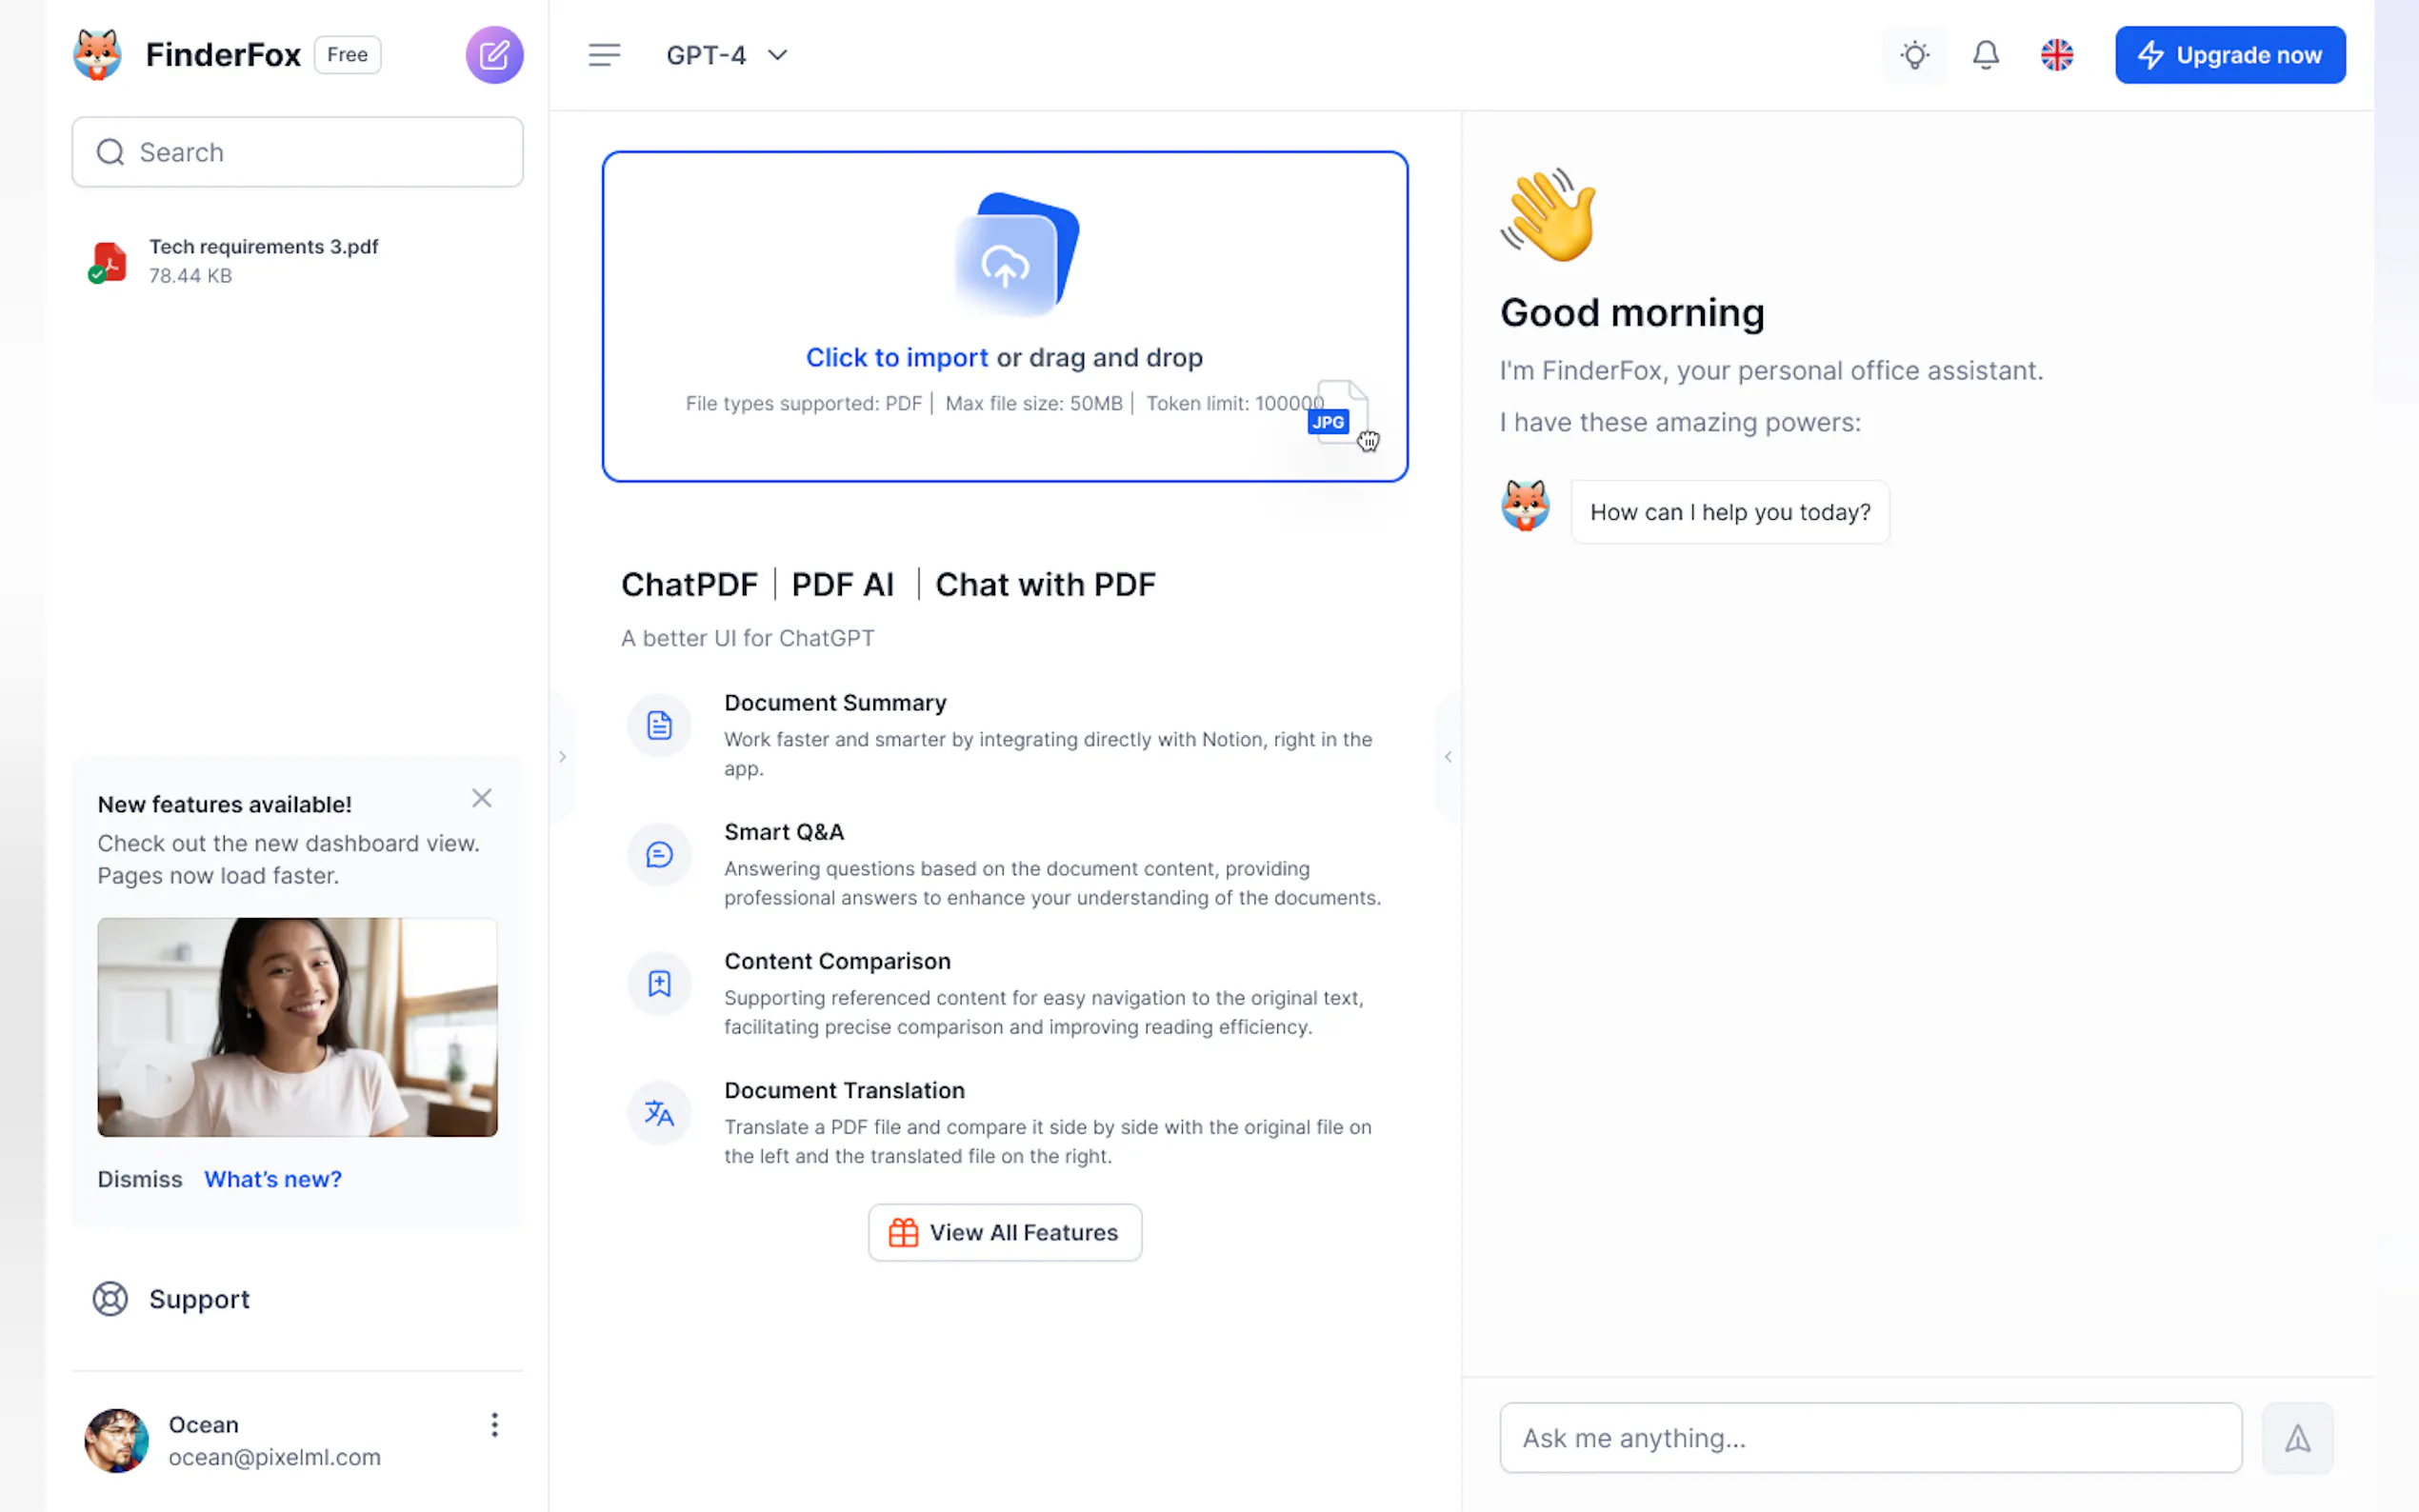This screenshot has height=1512, width=2419.
Task: Click the Upgrade now button
Action: (x=2229, y=55)
